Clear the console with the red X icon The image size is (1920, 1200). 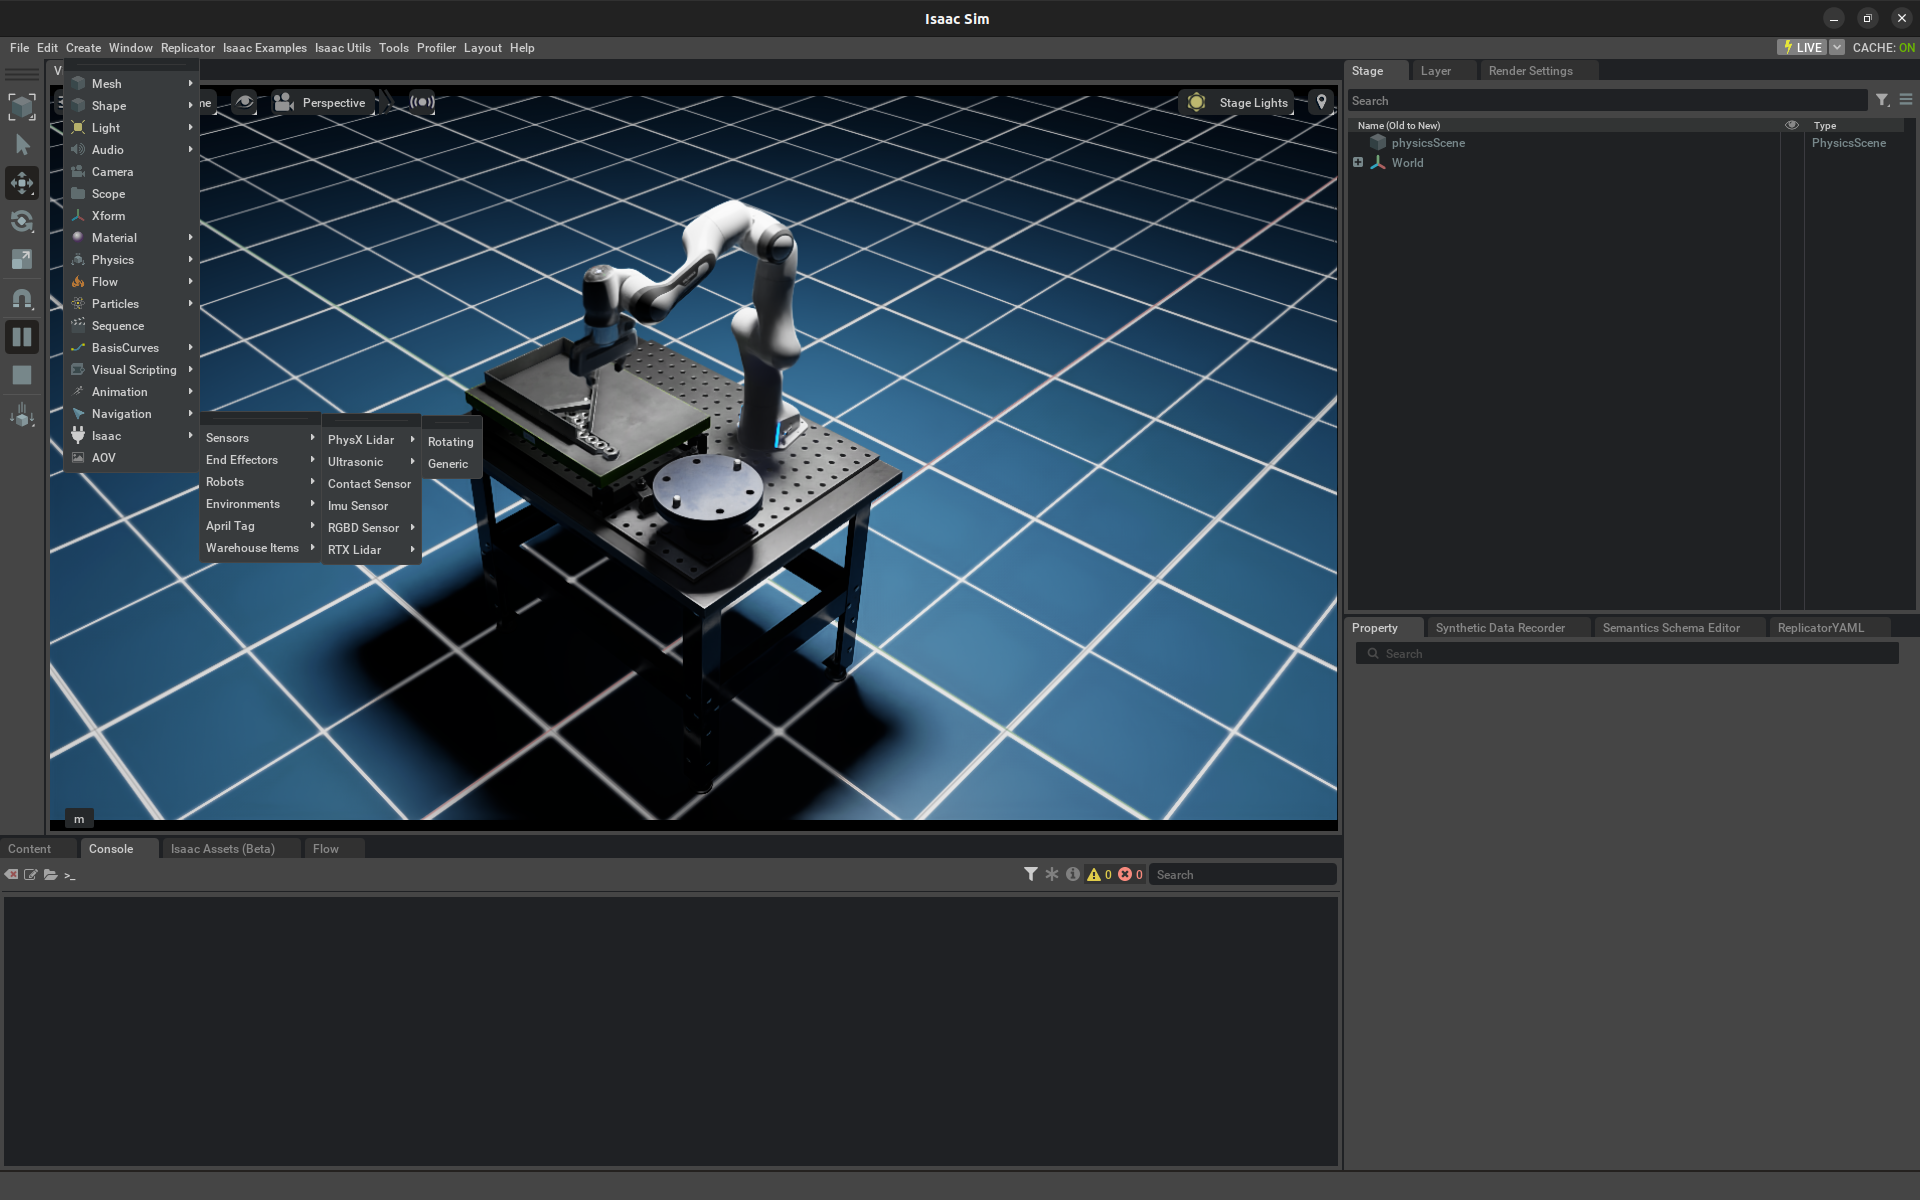[x=11, y=875]
